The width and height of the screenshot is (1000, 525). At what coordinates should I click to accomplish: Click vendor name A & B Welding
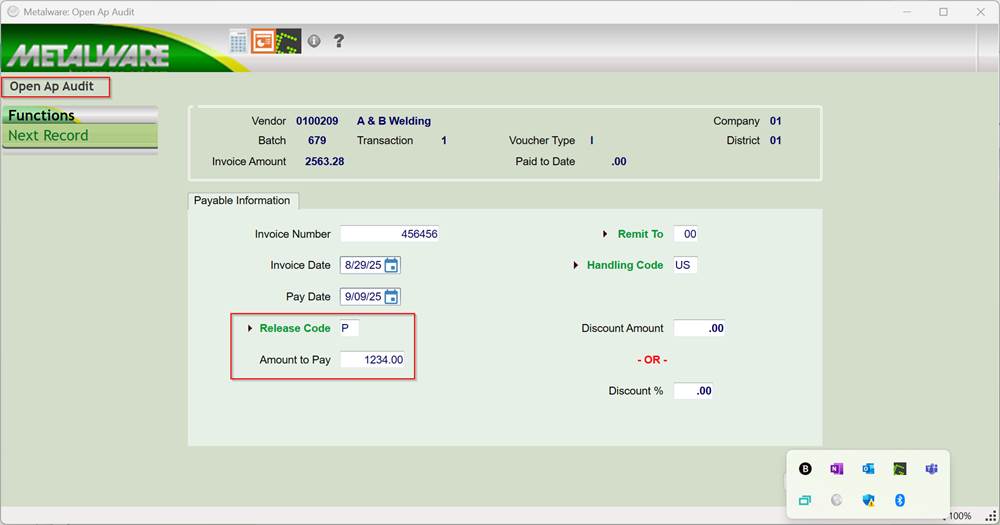[x=393, y=121]
